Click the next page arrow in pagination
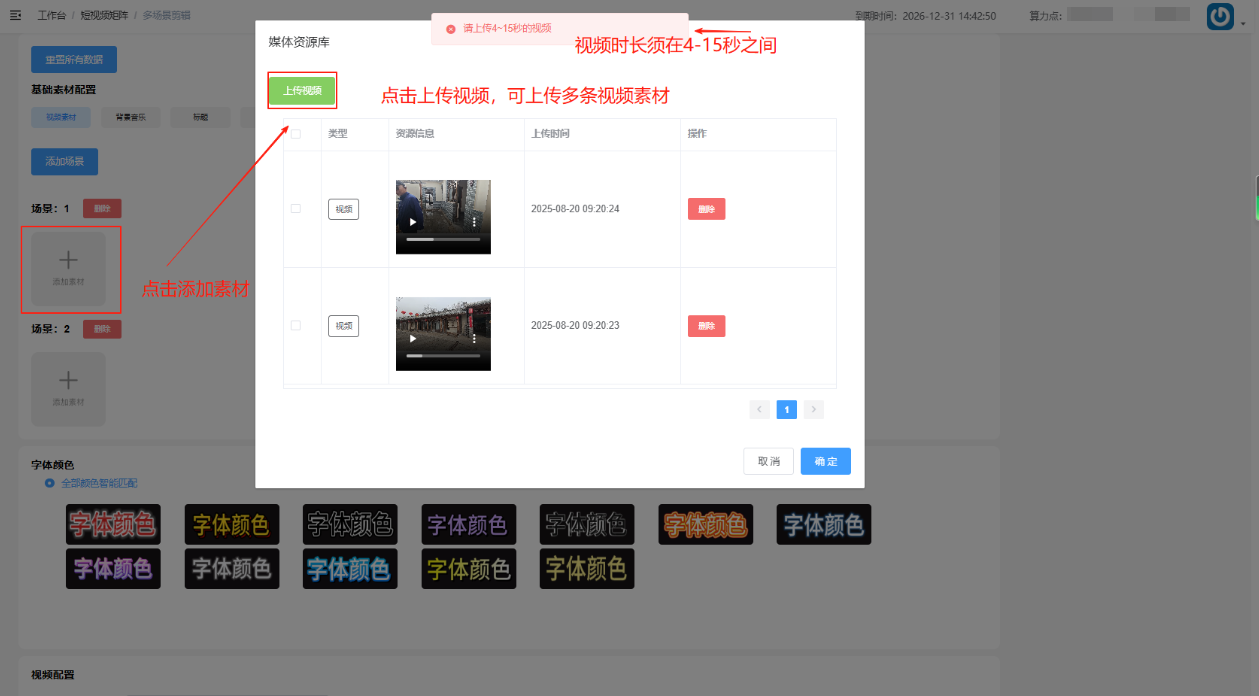Screen dimensions: 1259x696 click(813, 409)
